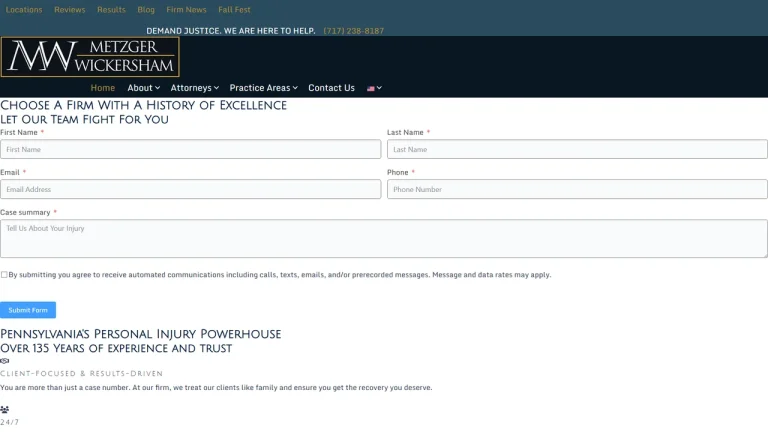This screenshot has width=768, height=432.
Task: Click the Metzger Wickersham logo
Action: pos(90,57)
